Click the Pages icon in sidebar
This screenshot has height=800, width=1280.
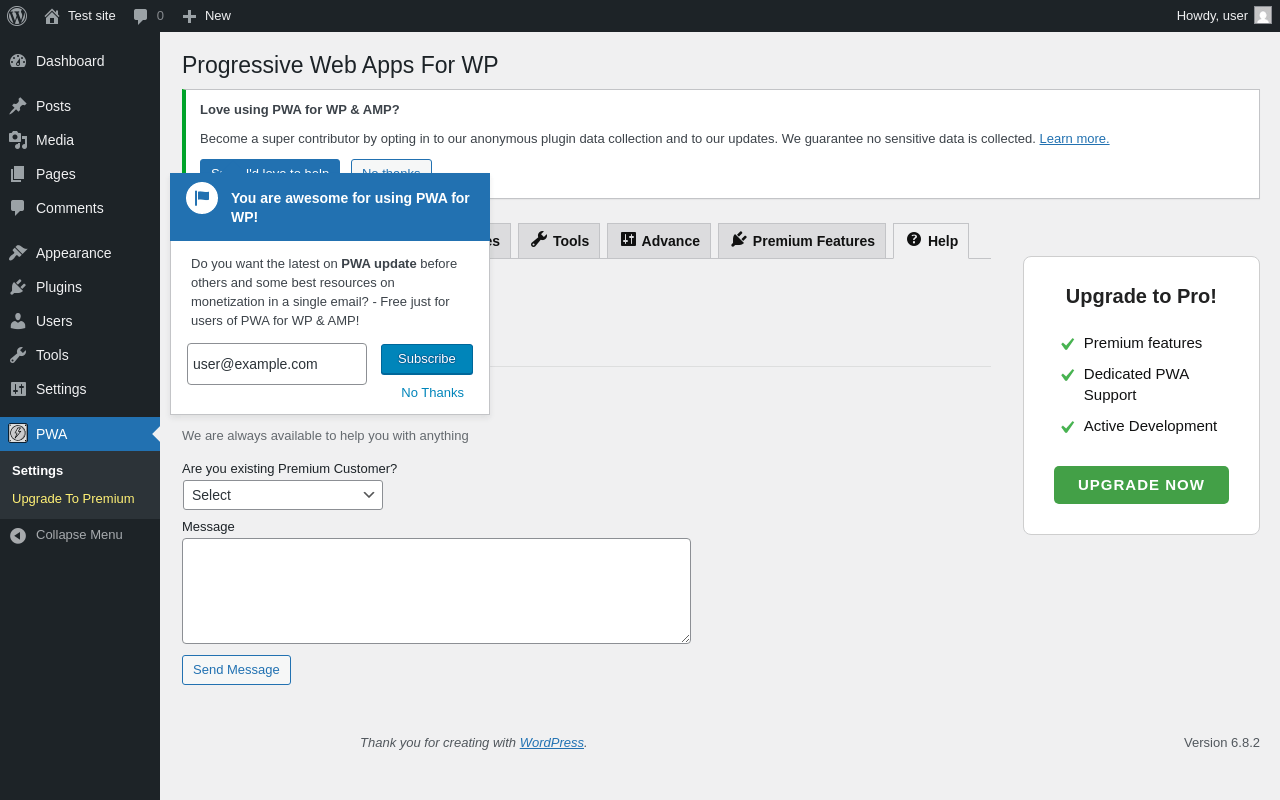(18, 174)
